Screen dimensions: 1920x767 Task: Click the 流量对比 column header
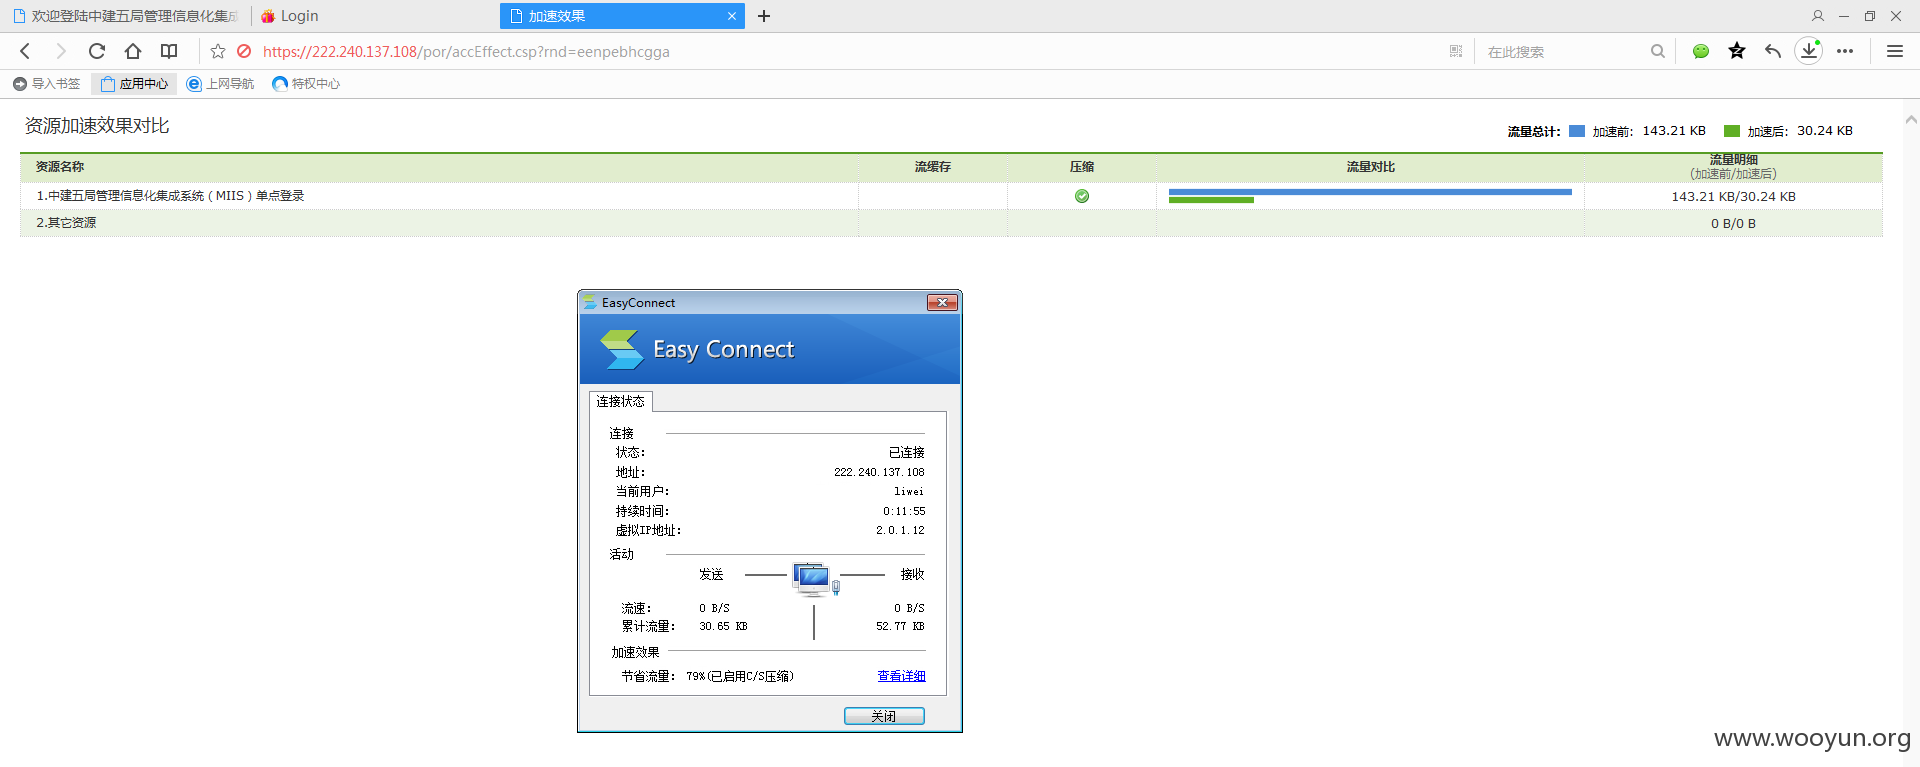1370,167
